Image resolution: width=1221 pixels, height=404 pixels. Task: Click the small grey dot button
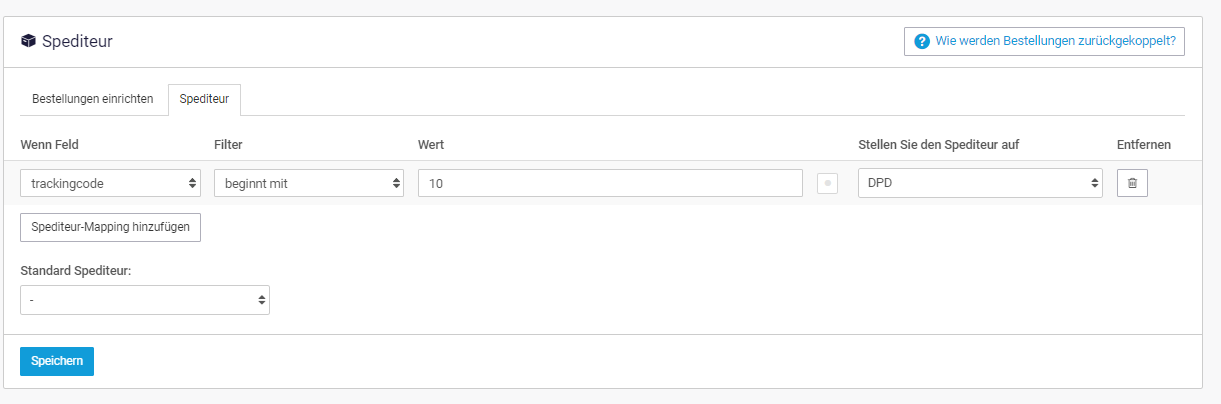(827, 183)
